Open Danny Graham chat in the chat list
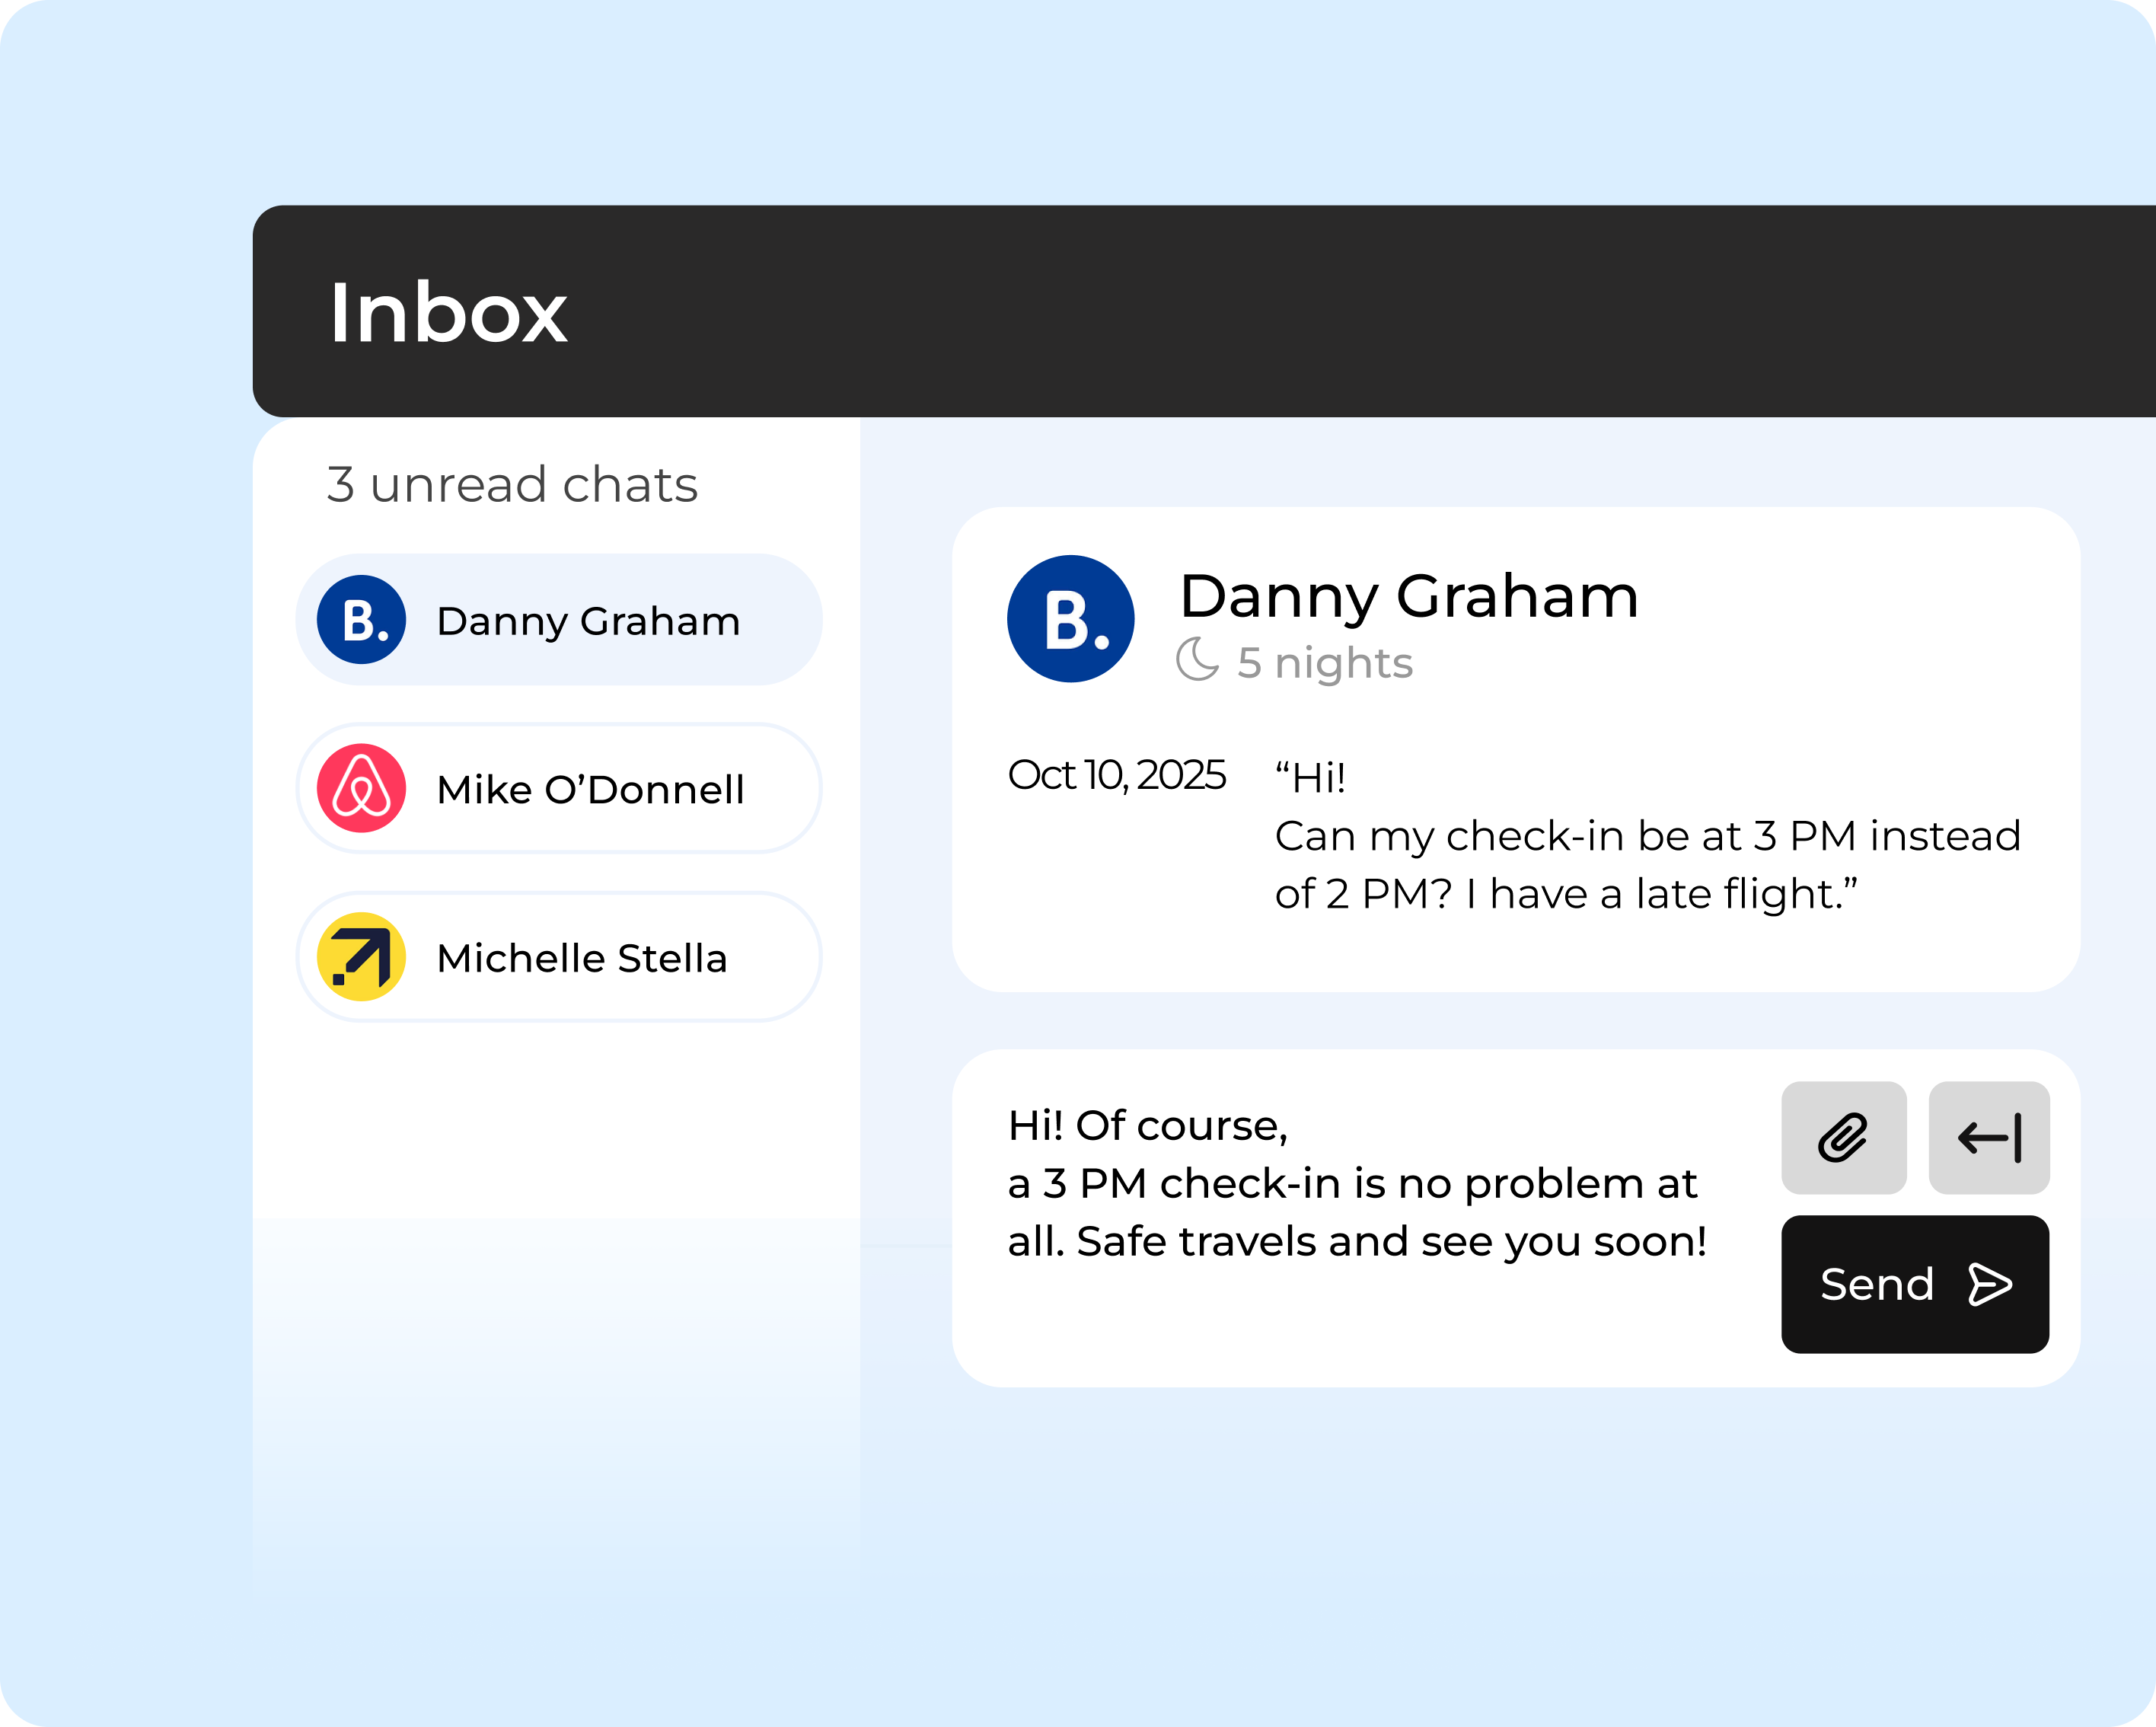This screenshot has width=2156, height=1727. (x=588, y=621)
